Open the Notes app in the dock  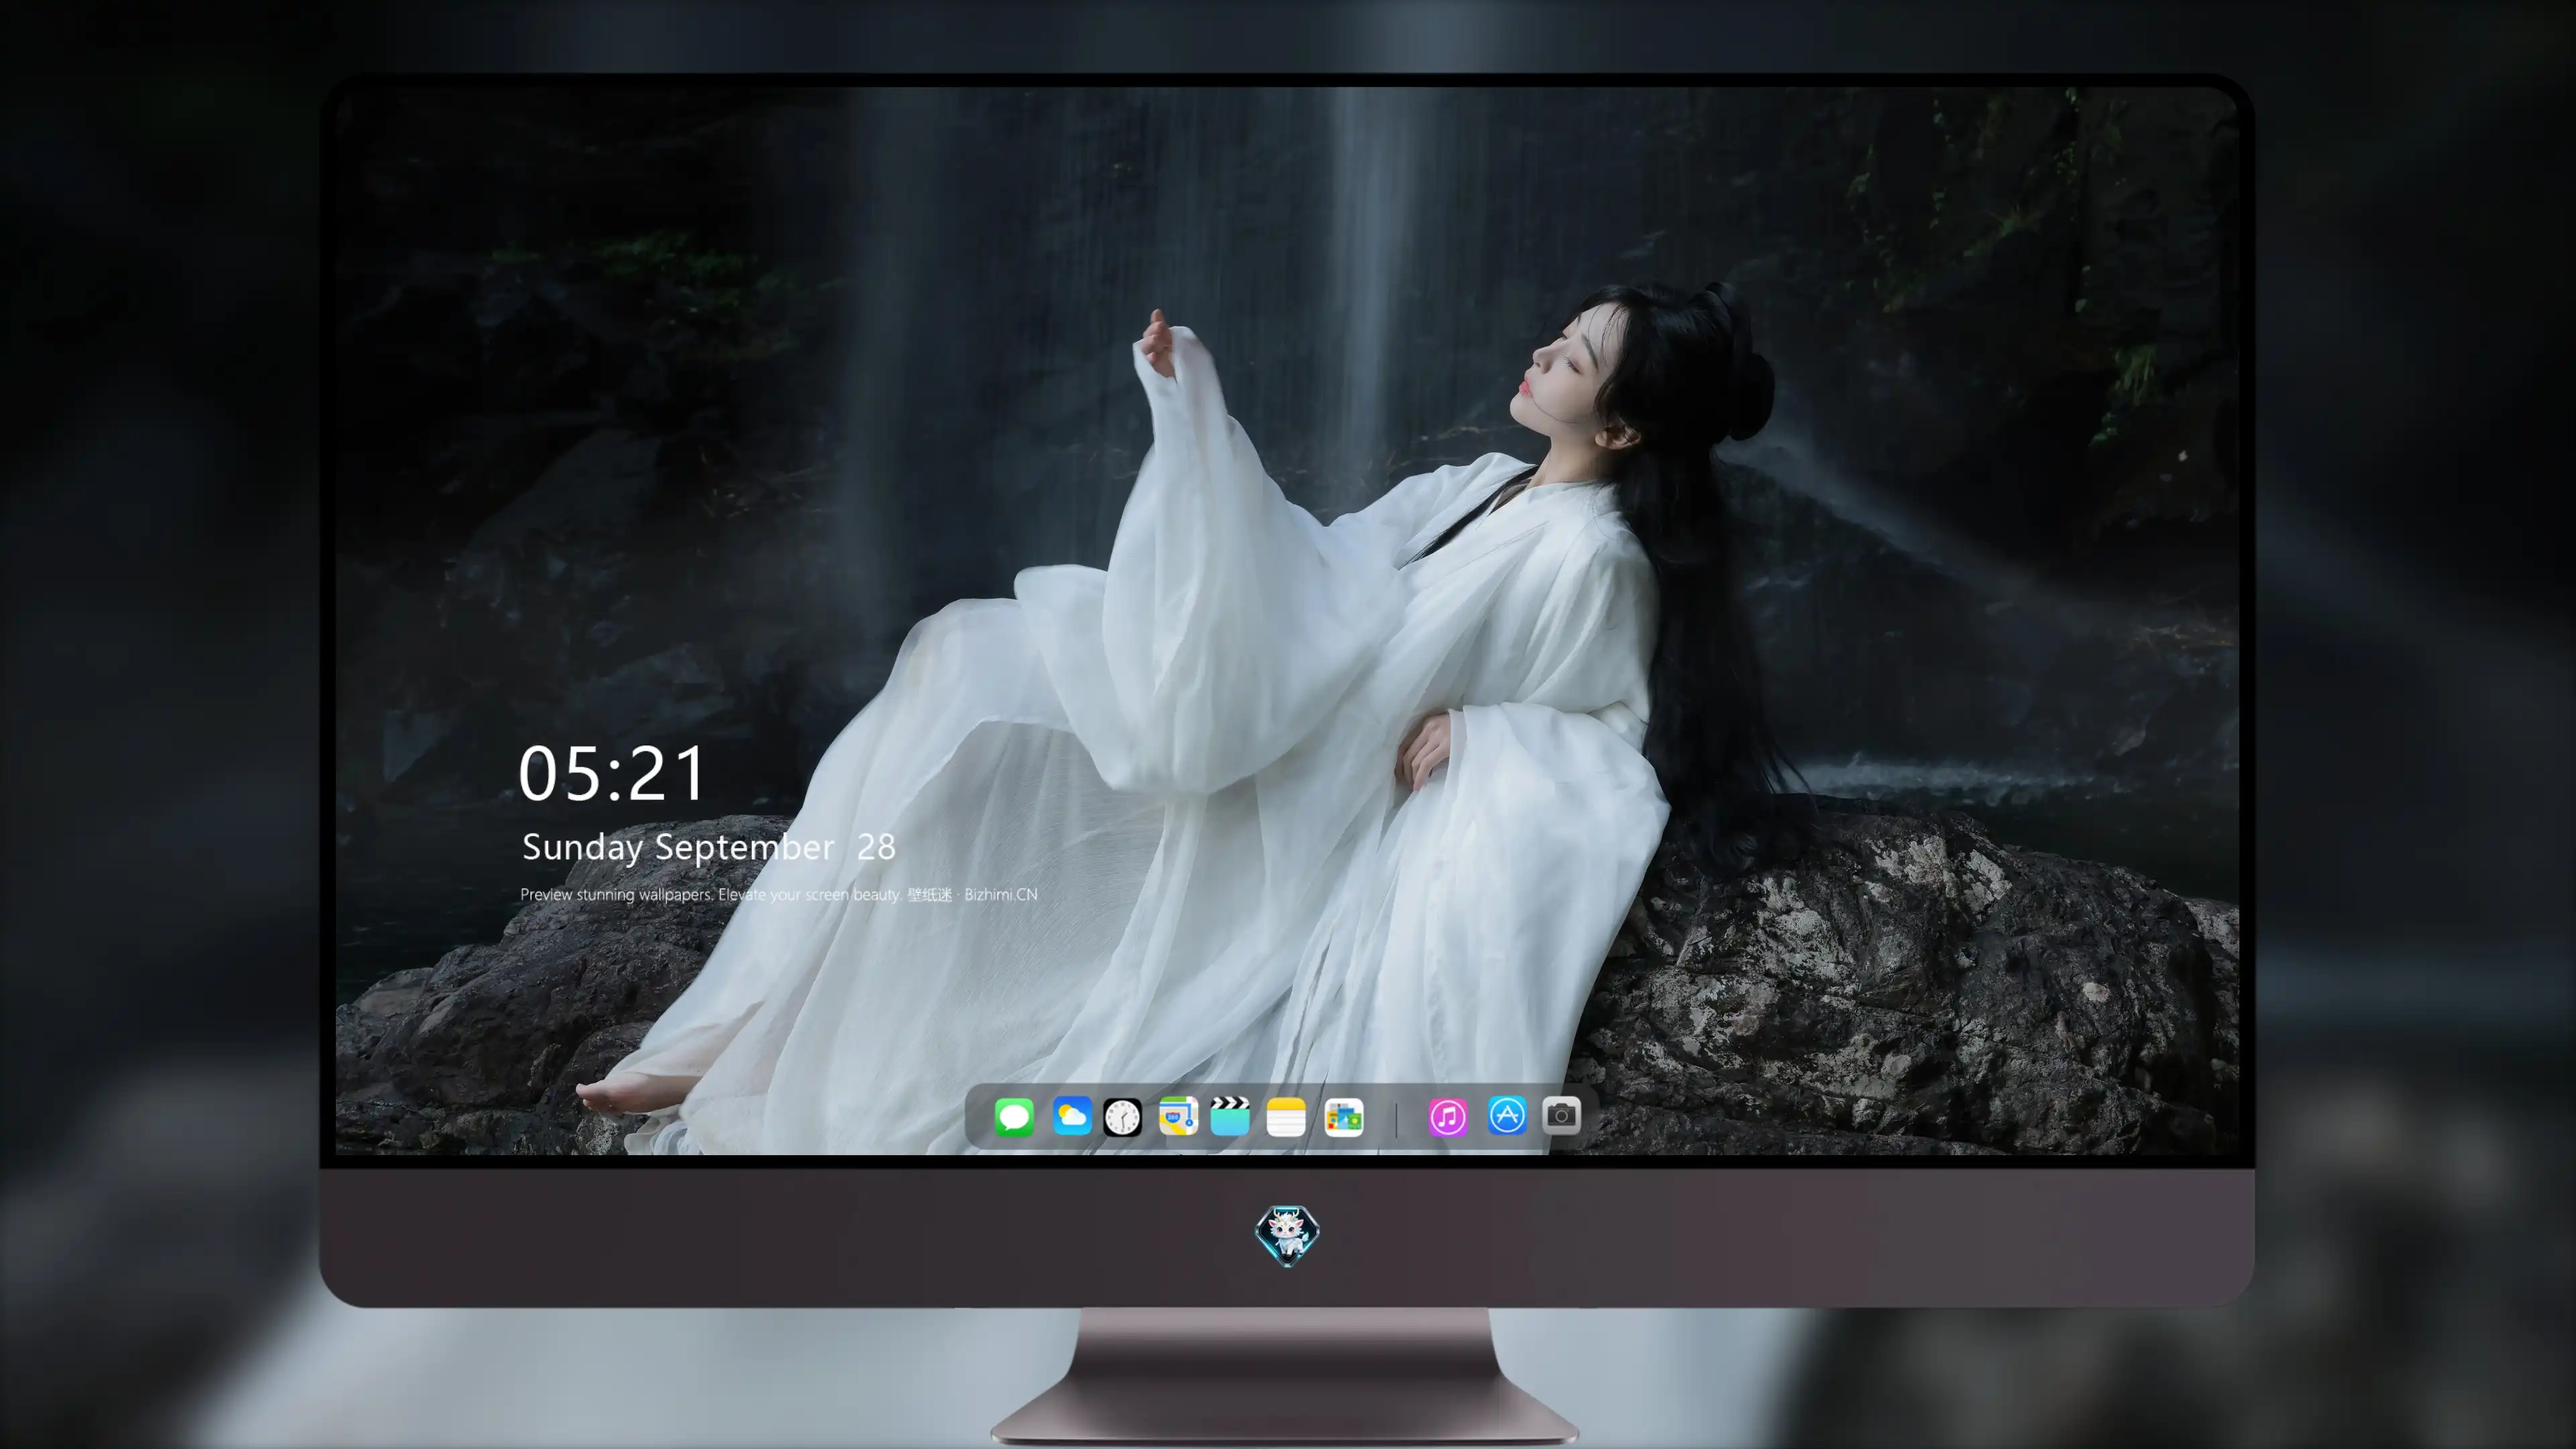(x=1286, y=1117)
